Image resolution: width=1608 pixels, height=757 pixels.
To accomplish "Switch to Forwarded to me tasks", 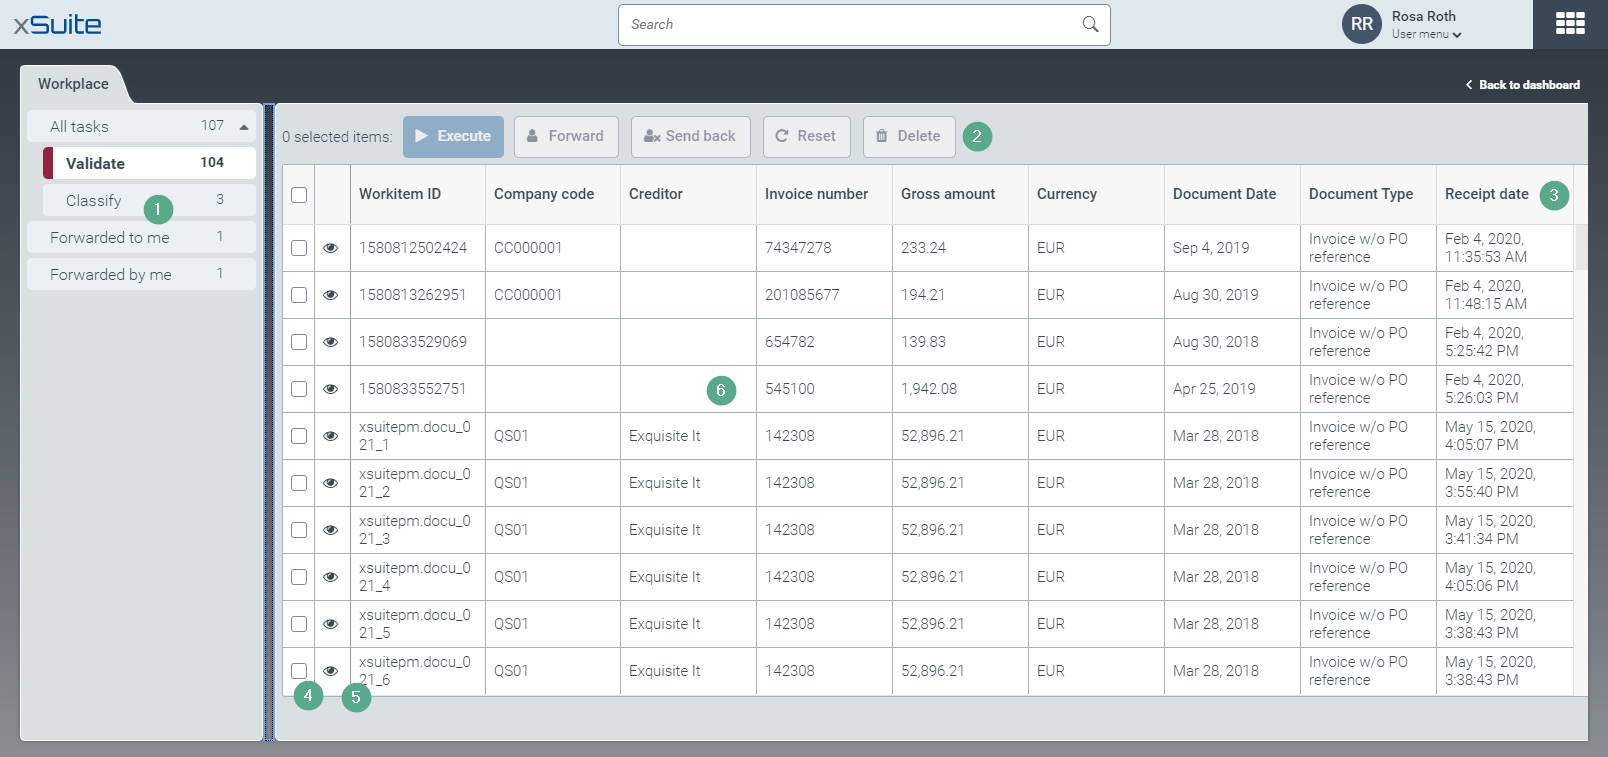I will (x=110, y=238).
